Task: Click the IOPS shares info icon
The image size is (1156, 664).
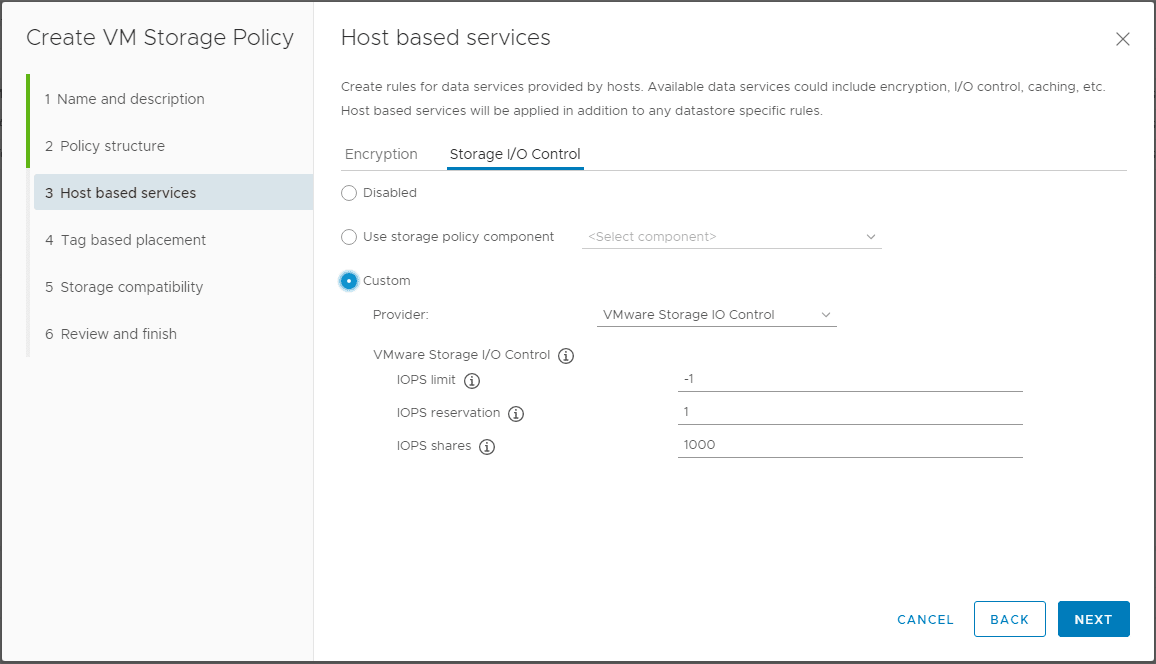Action: coord(487,447)
